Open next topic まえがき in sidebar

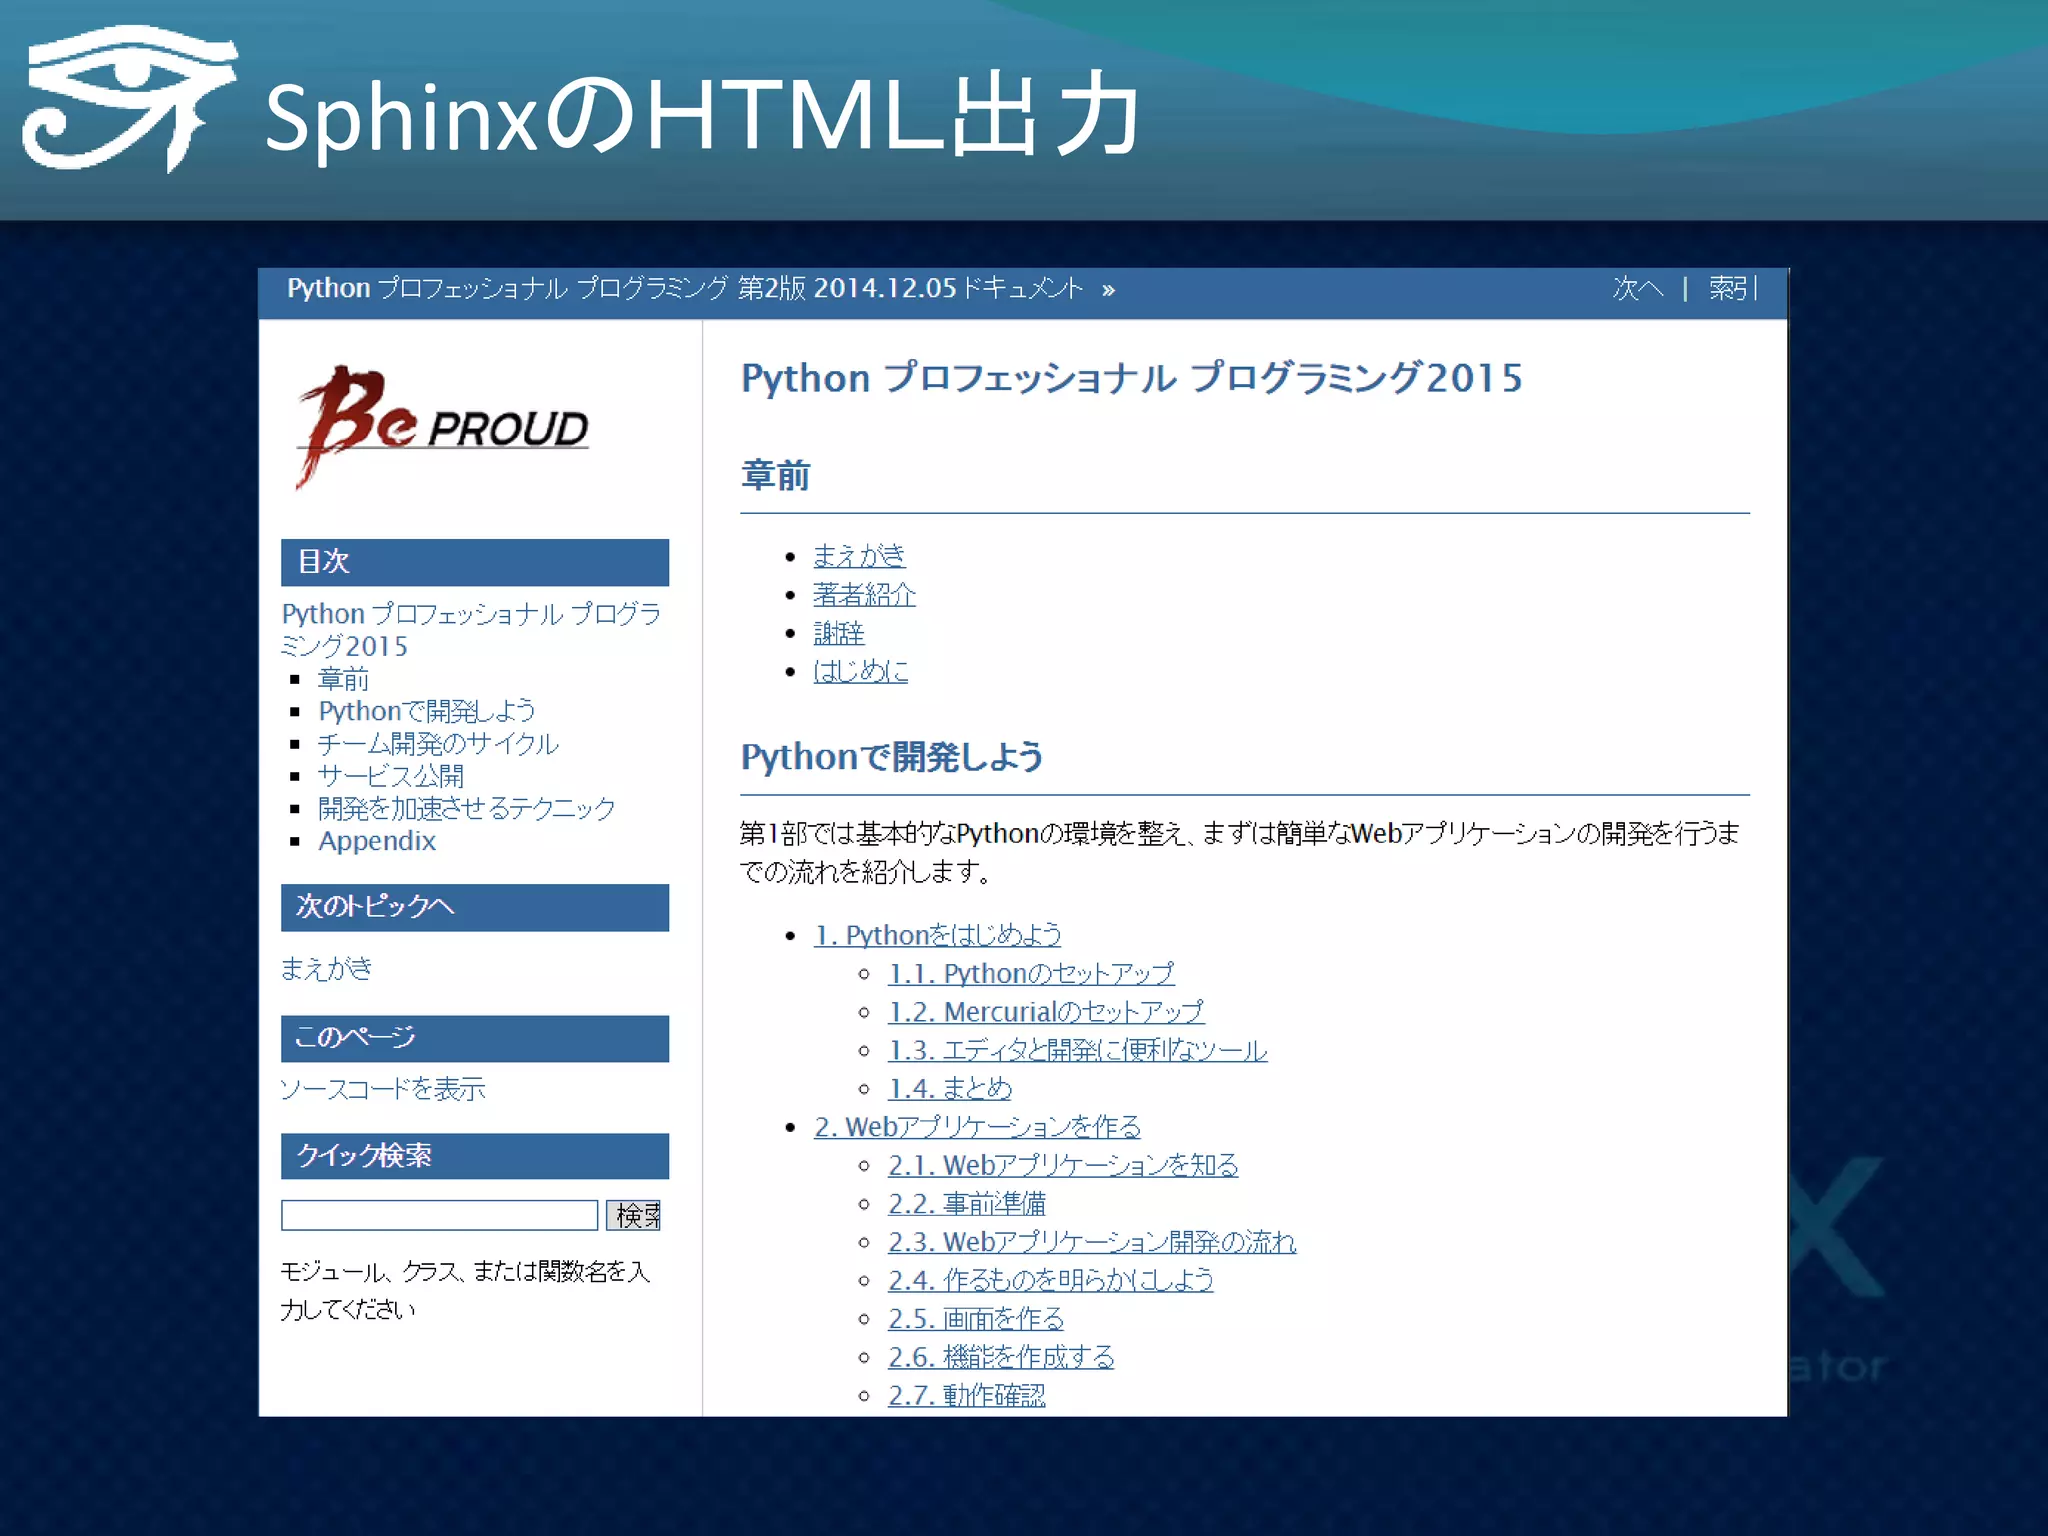pos(326,968)
